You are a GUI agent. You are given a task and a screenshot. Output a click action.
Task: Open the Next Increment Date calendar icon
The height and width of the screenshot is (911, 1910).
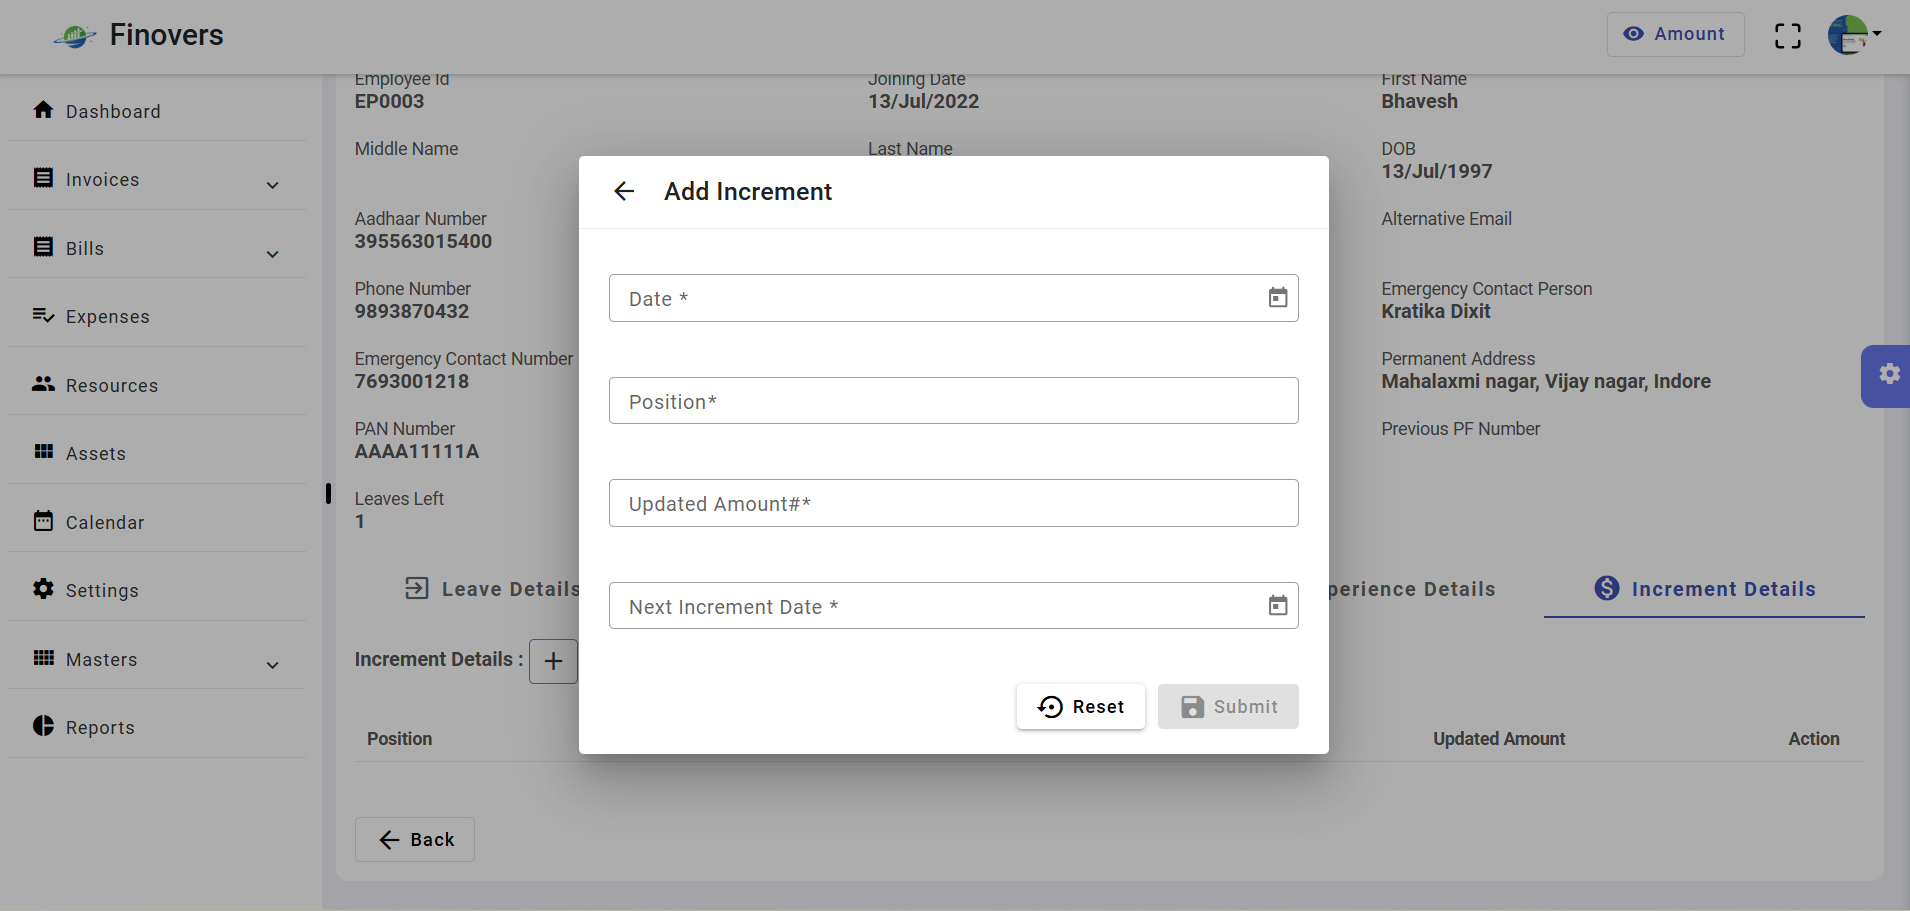coord(1278,606)
